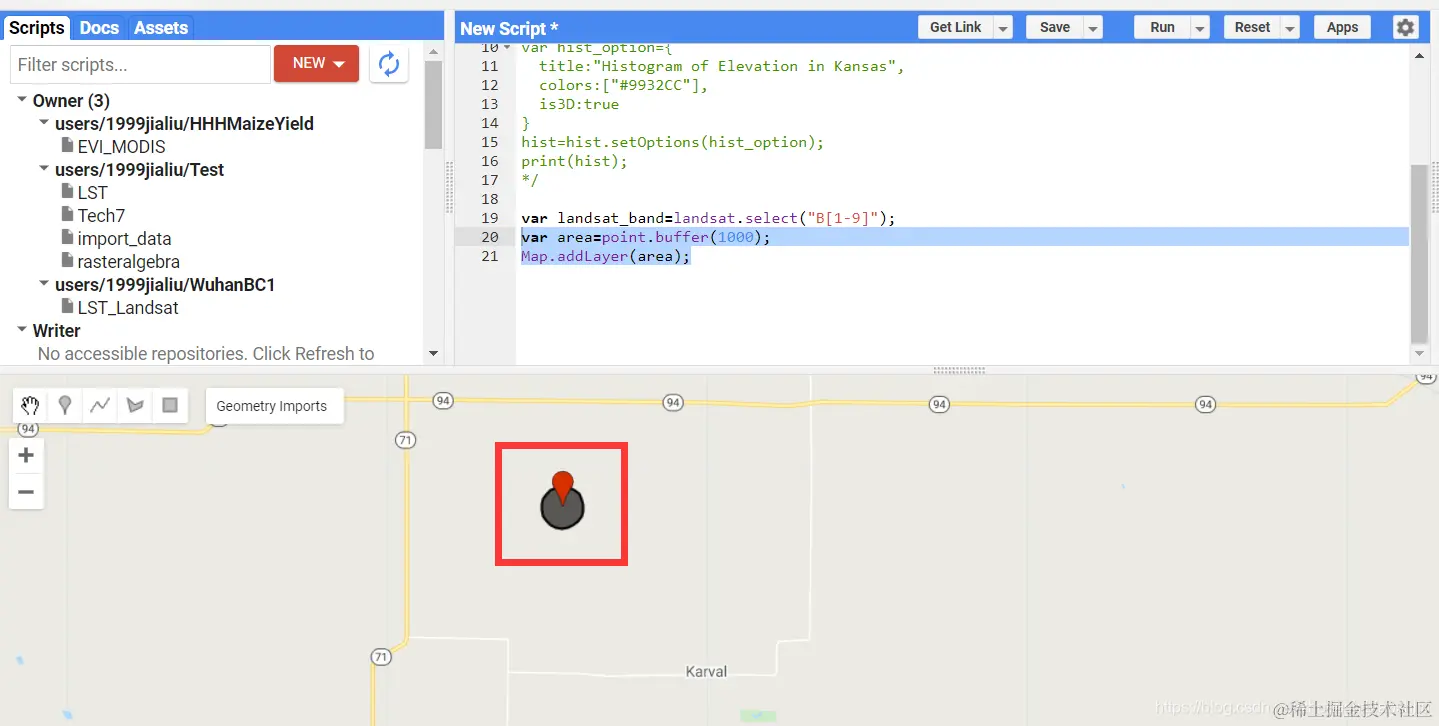The width and height of the screenshot is (1439, 726).
Task: Zoom in on the map
Action: coord(26,455)
